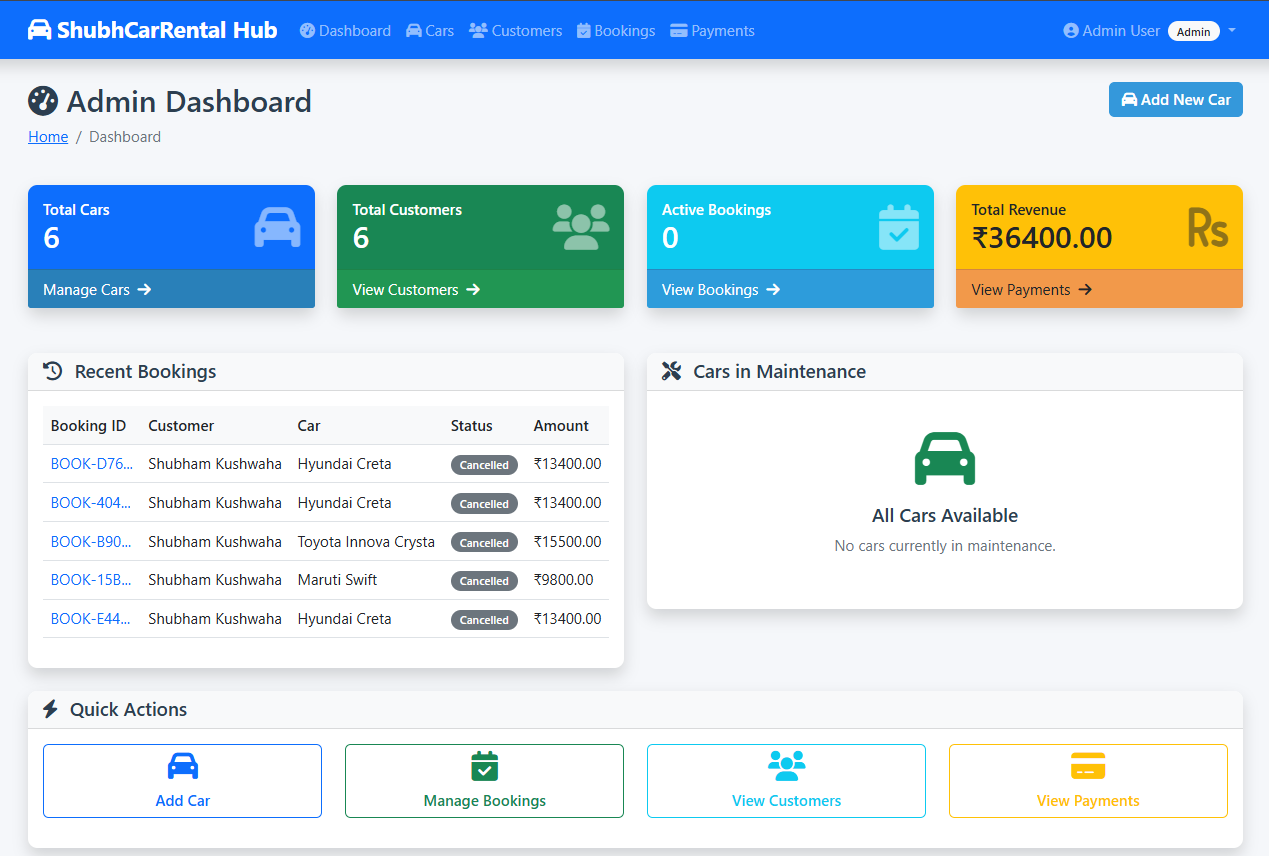The image size is (1269, 856).
Task: Click the Status column header
Action: [472, 426]
